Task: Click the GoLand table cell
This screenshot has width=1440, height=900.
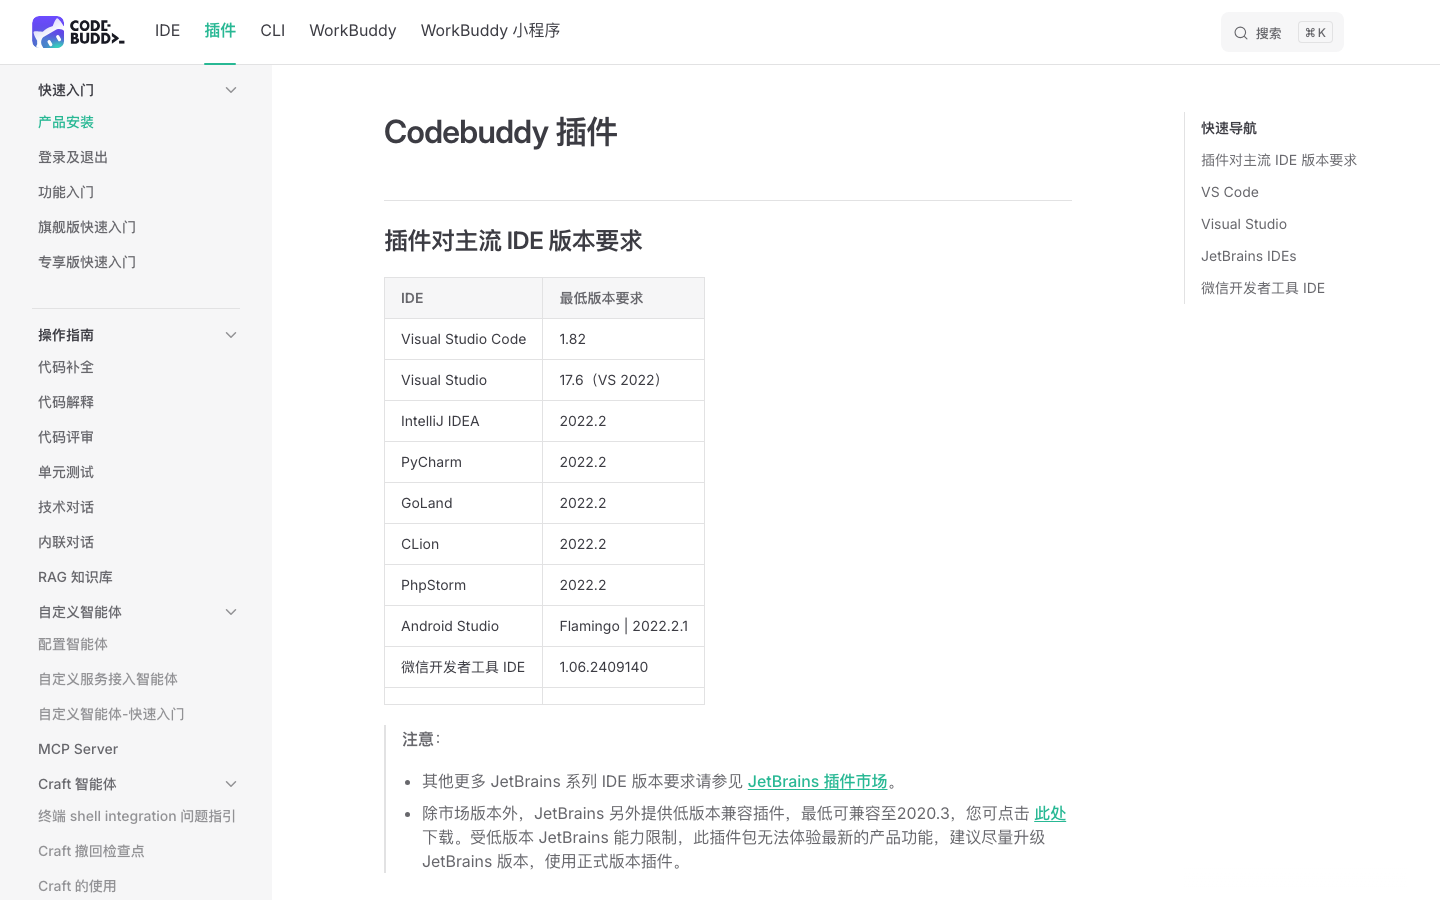Action: pos(463,503)
